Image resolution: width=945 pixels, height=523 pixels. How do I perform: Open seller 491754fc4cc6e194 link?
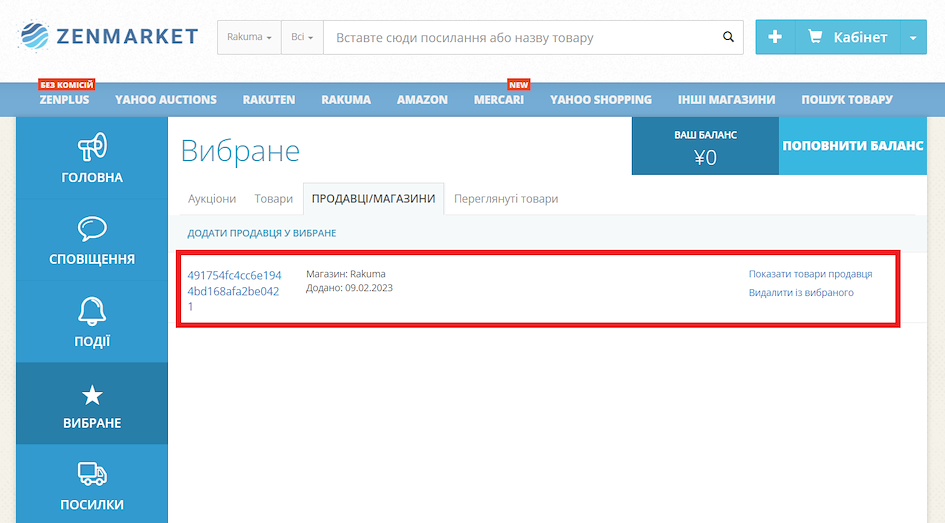[234, 290]
